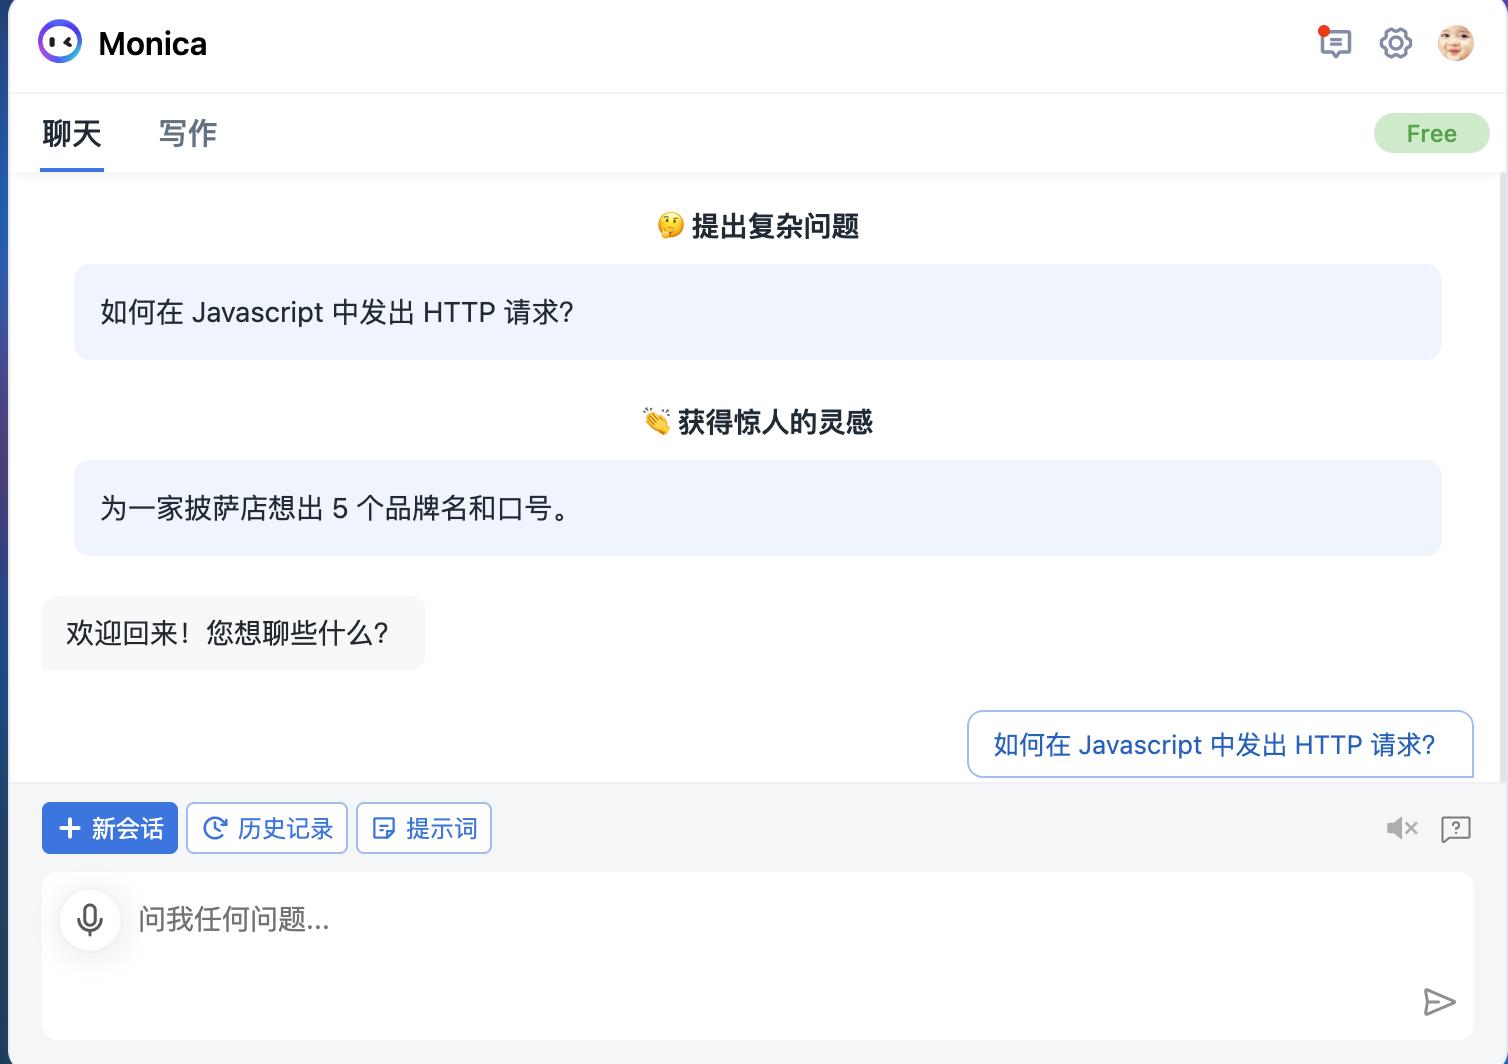
Task: Click the send message arrow icon
Action: 1438,1001
